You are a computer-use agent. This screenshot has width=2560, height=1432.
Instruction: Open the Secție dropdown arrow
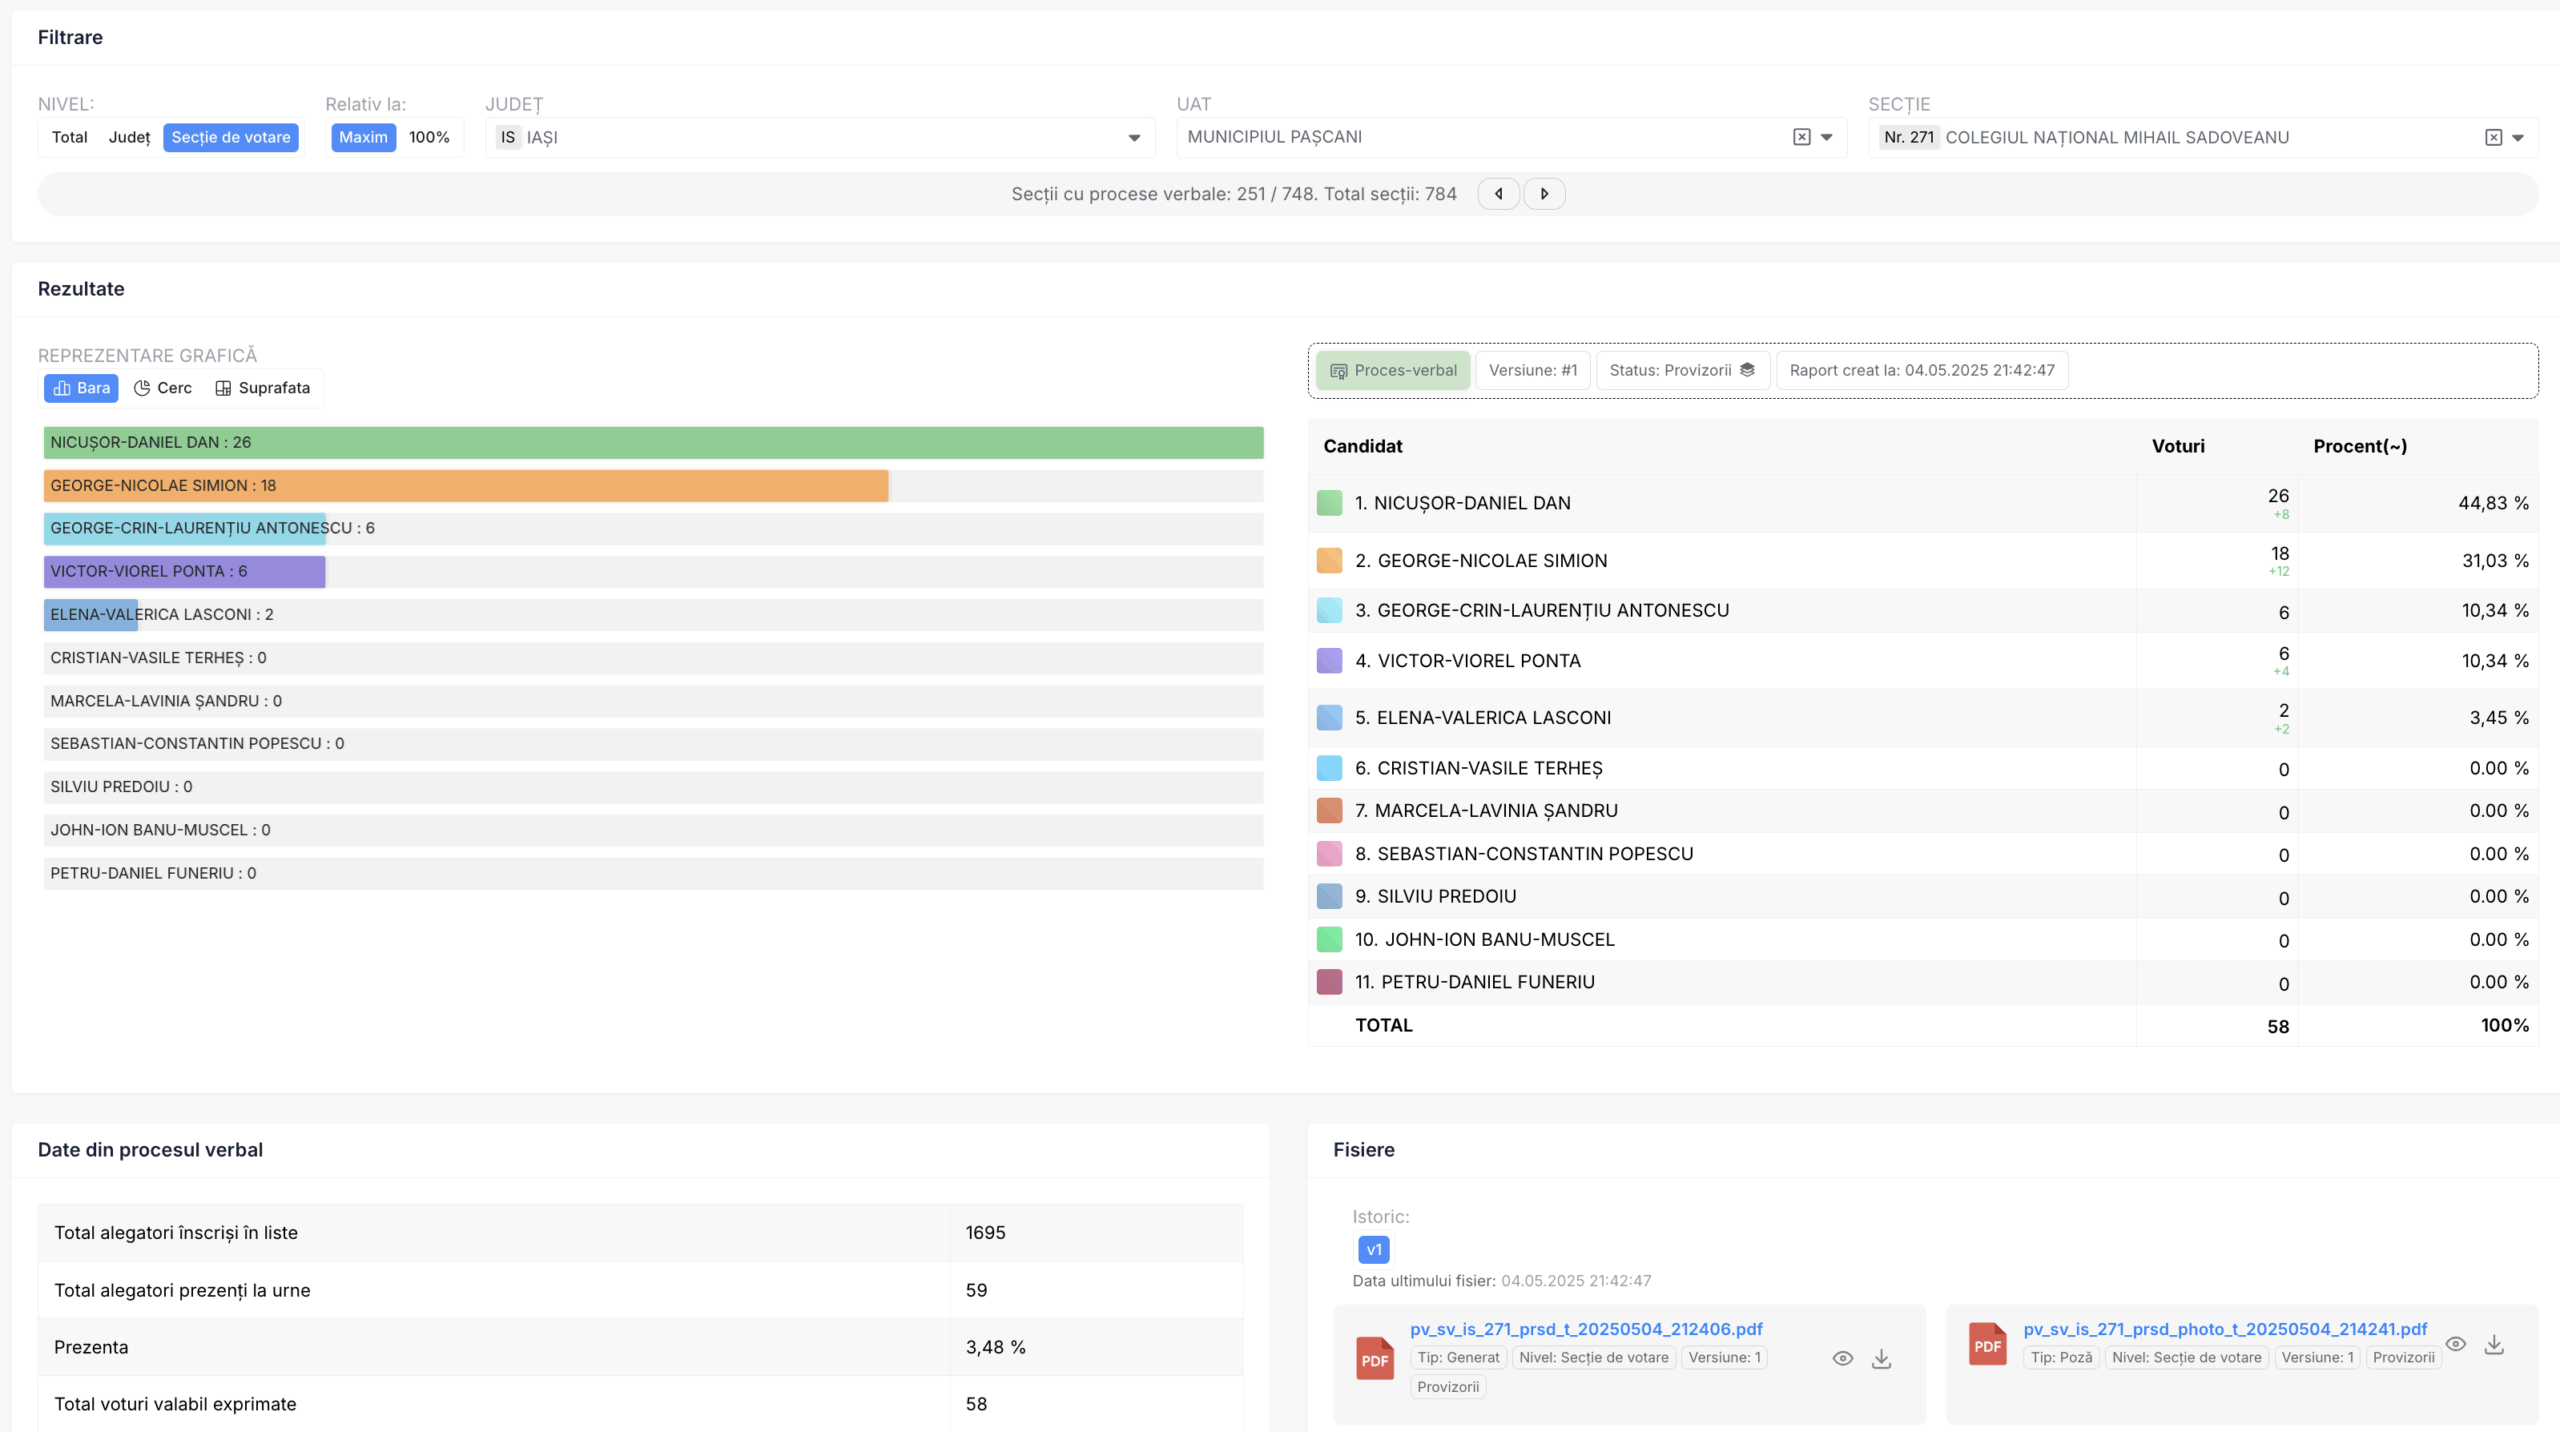(2518, 138)
